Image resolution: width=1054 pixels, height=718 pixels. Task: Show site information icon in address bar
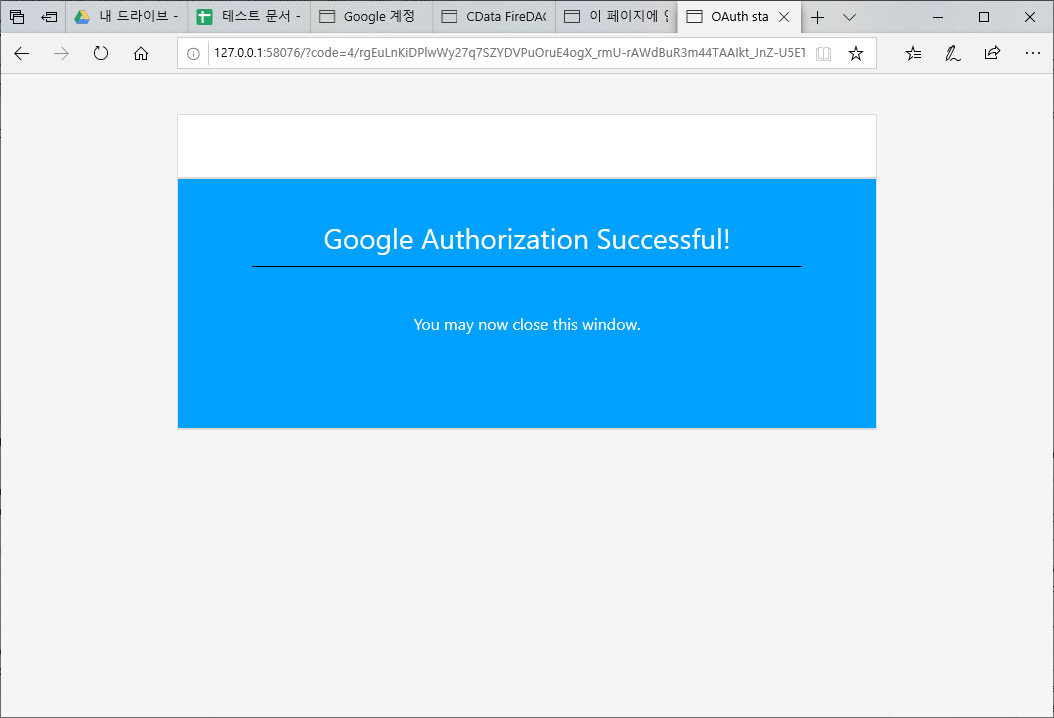click(193, 54)
